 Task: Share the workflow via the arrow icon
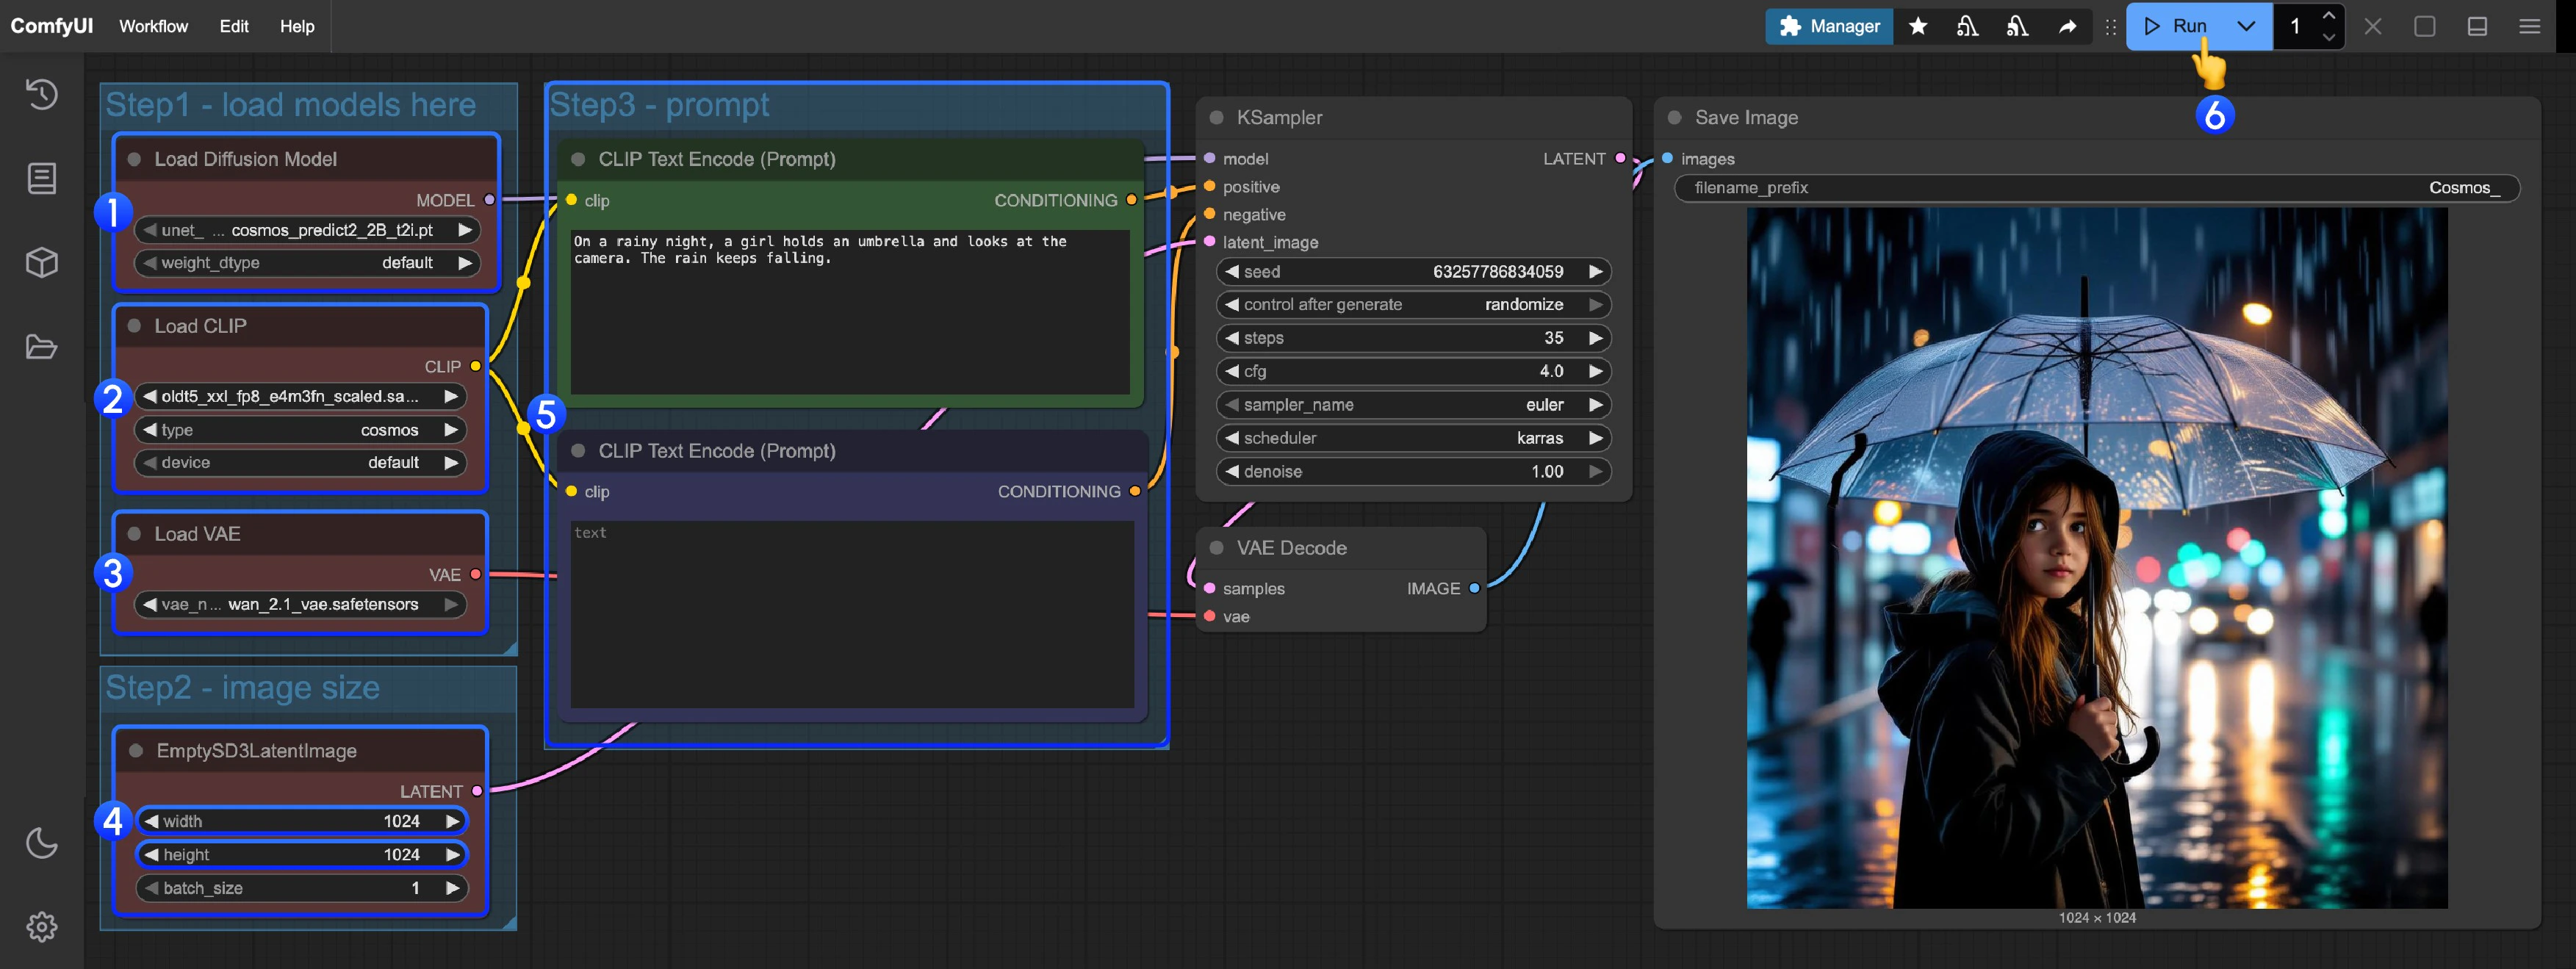[2067, 27]
